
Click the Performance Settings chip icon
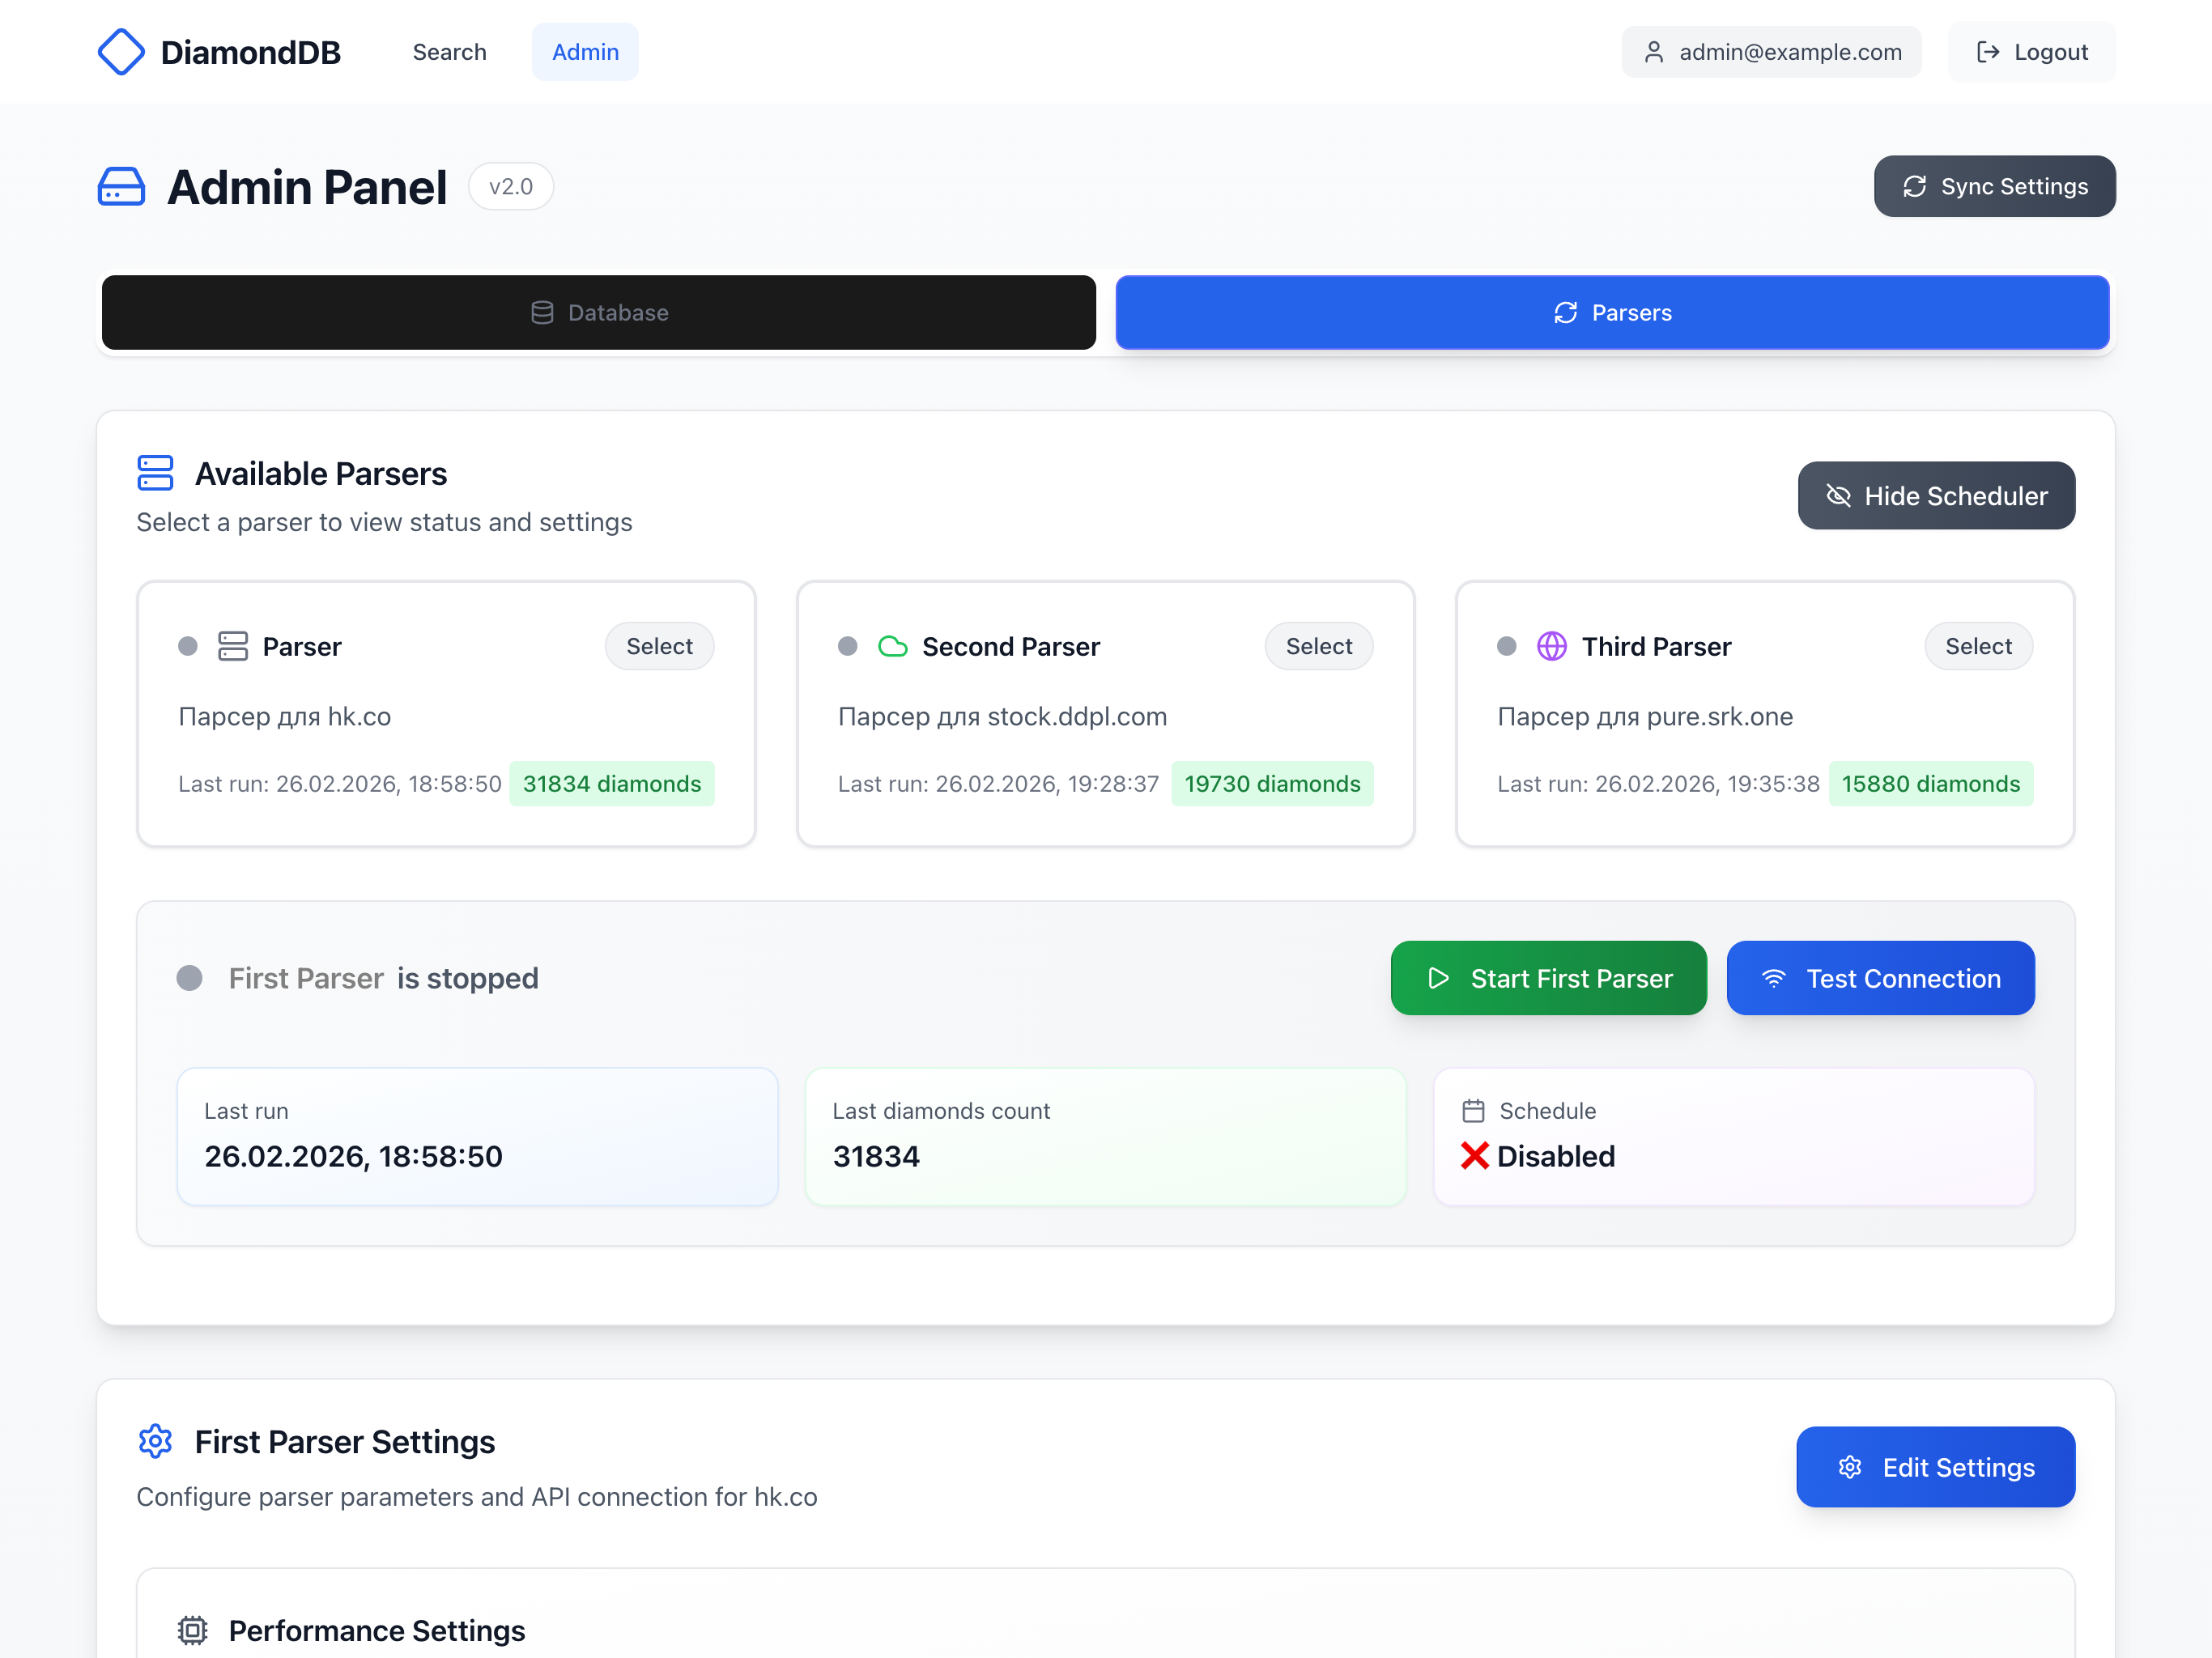[192, 1631]
